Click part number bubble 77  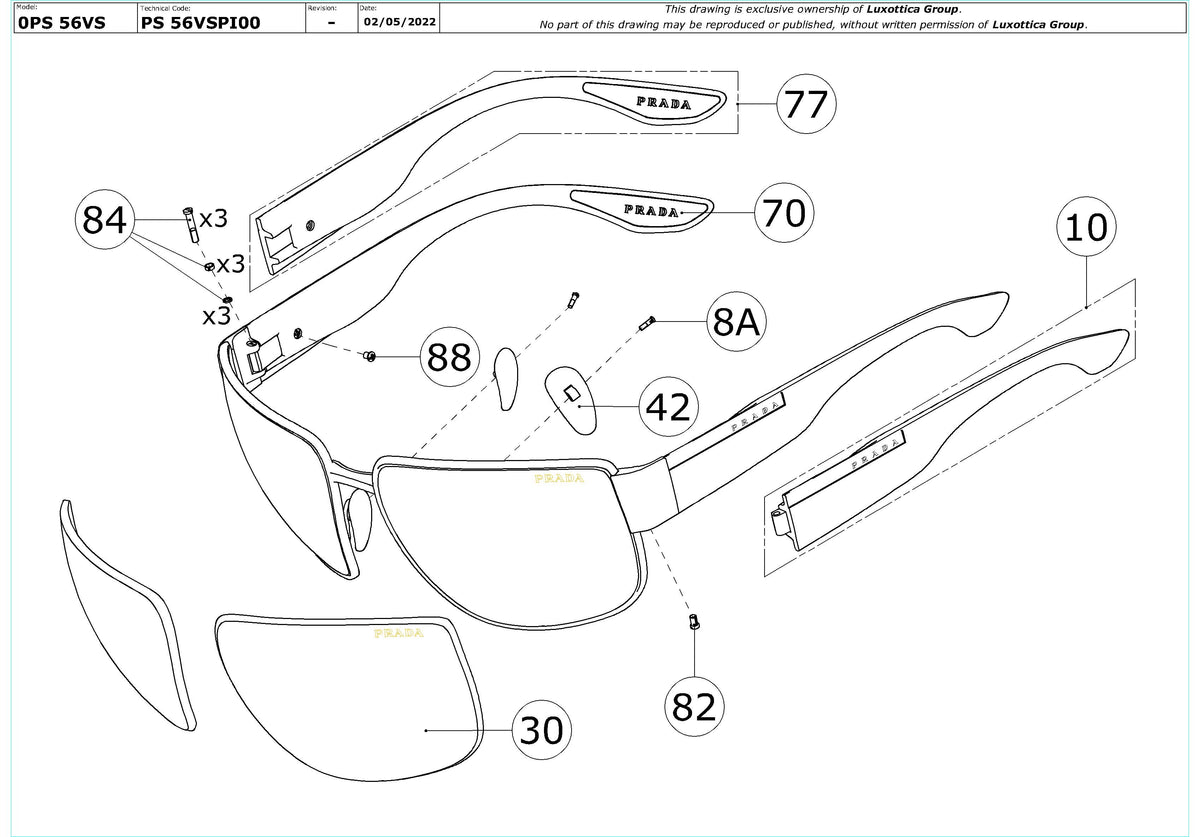805,104
